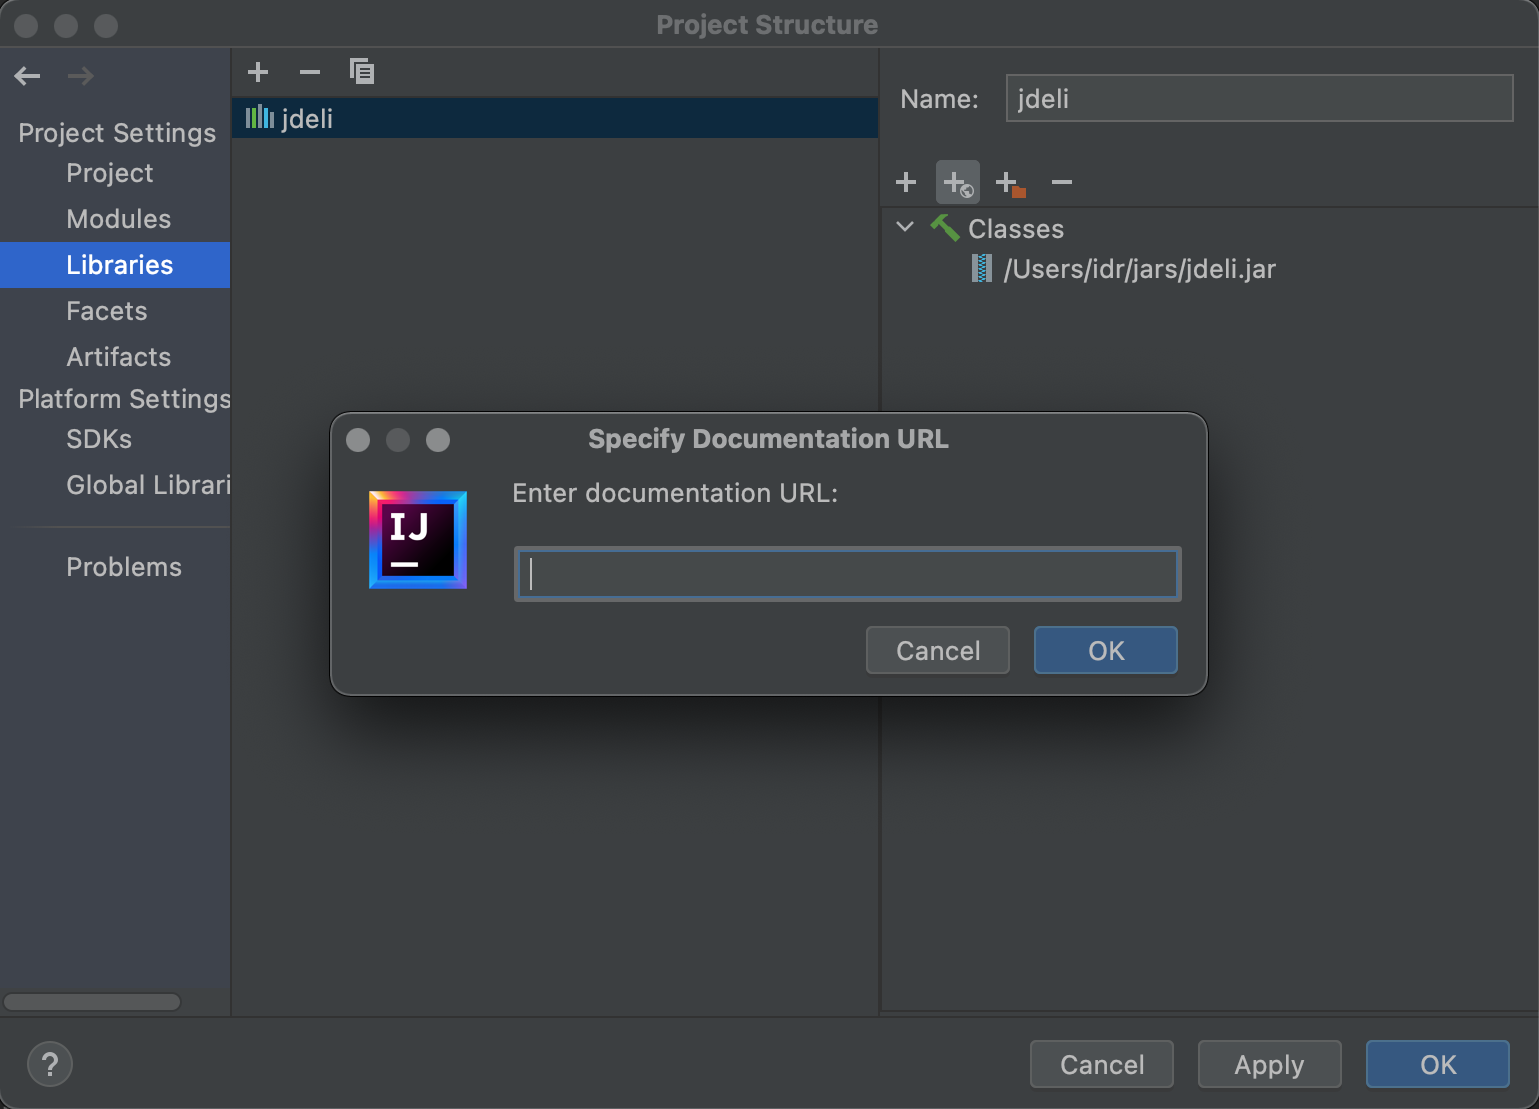Click the globe-plus icon to specify documentation URL

(x=957, y=182)
